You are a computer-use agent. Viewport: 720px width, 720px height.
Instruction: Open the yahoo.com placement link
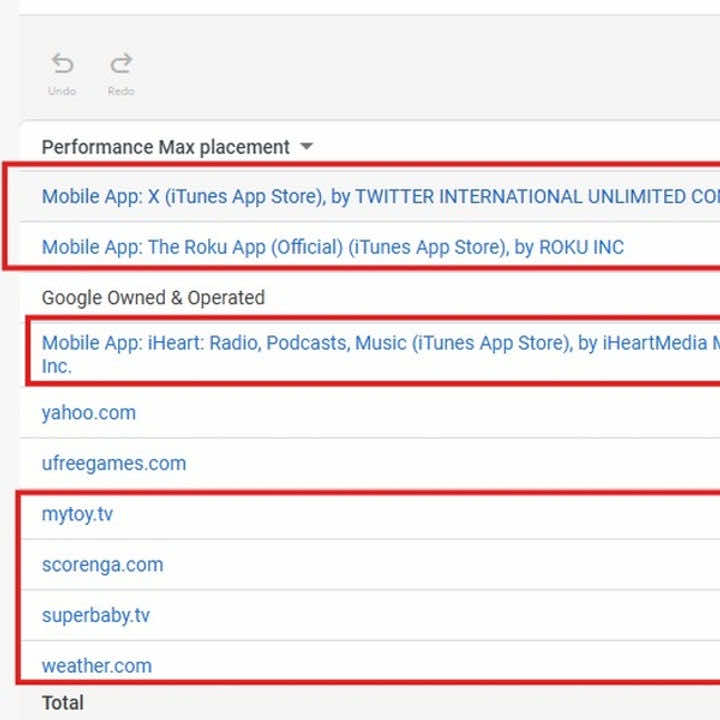[x=89, y=413]
